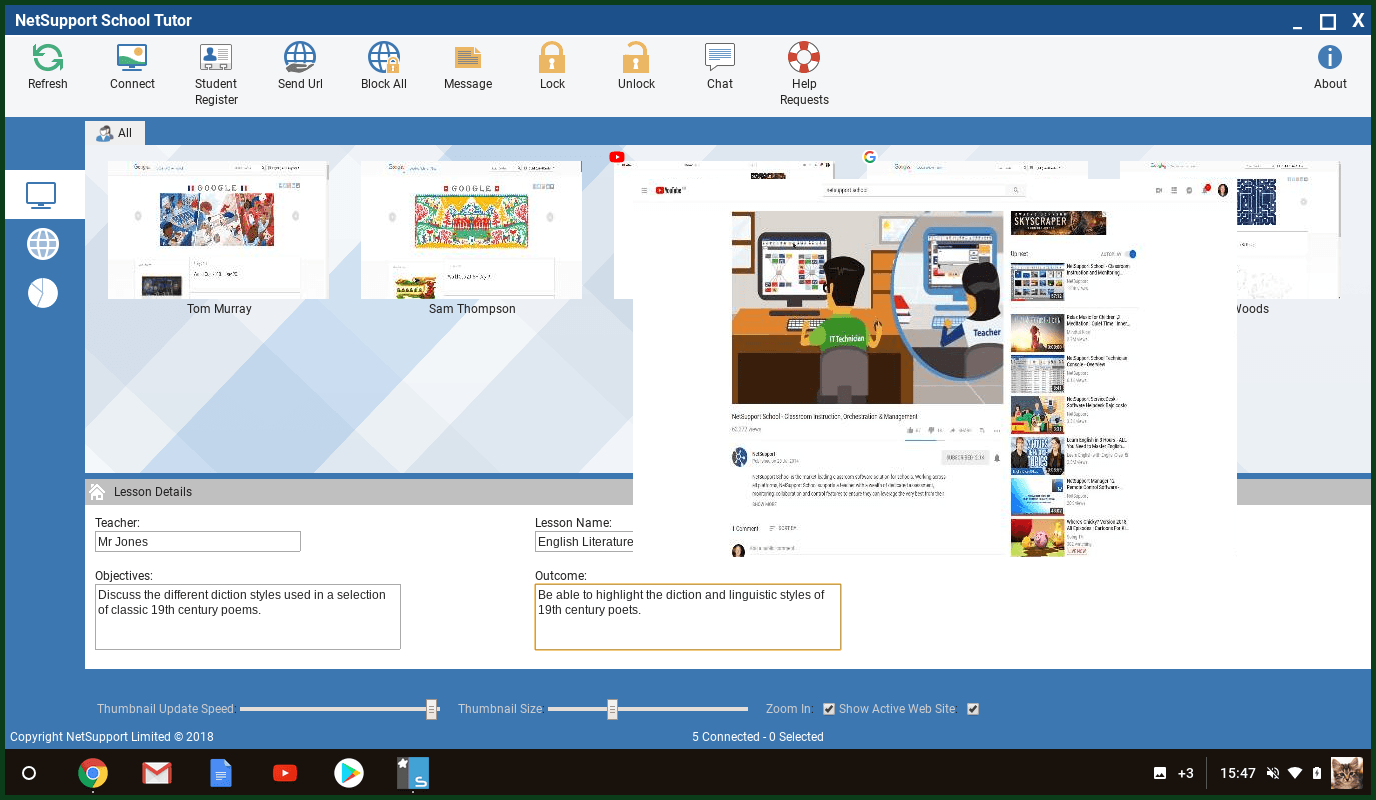Open the Message tool

tap(468, 58)
